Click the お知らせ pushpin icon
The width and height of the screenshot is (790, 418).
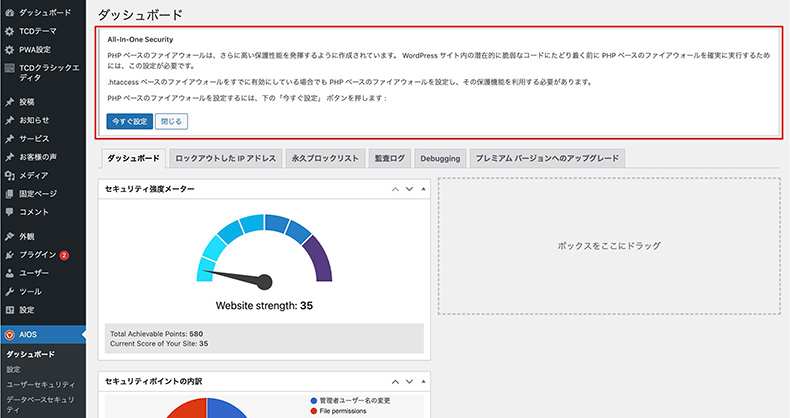[10, 120]
